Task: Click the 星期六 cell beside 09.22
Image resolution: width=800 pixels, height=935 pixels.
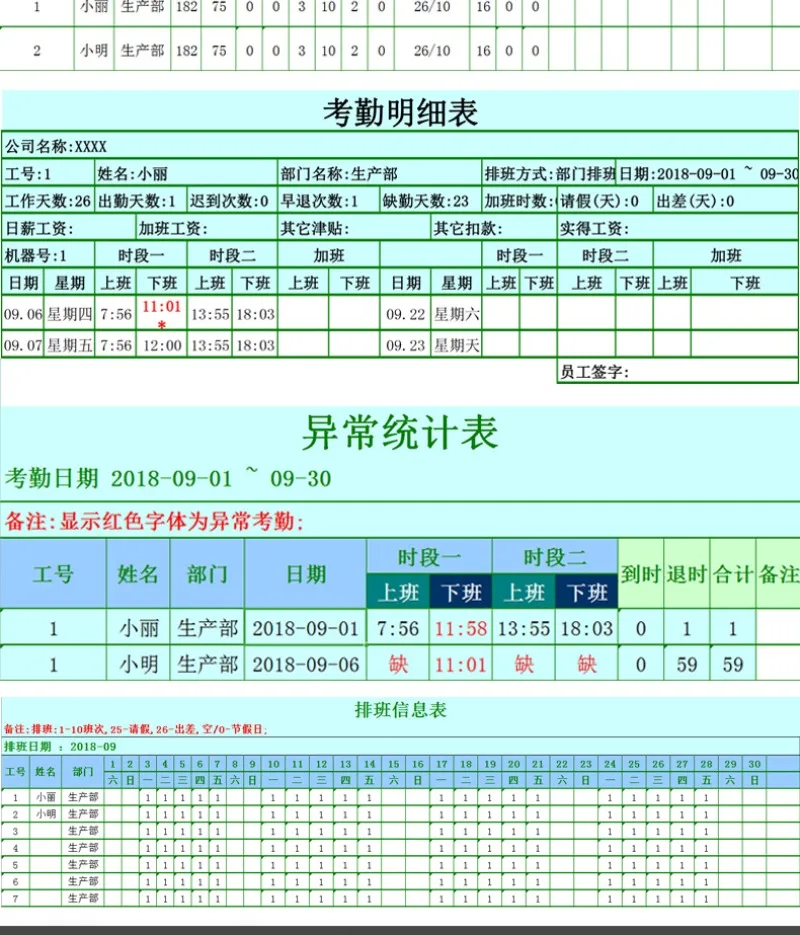Action: click(457, 314)
